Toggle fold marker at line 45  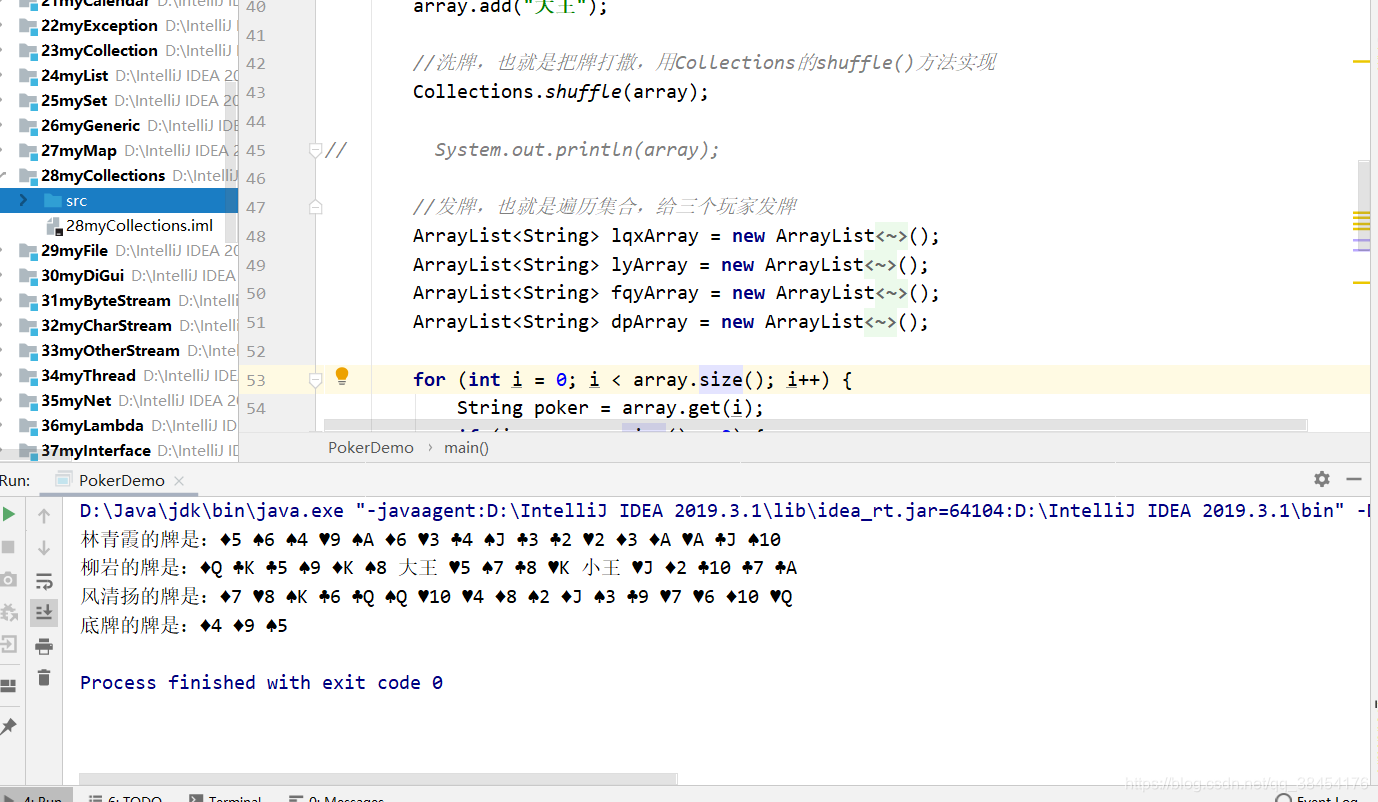tap(316, 150)
